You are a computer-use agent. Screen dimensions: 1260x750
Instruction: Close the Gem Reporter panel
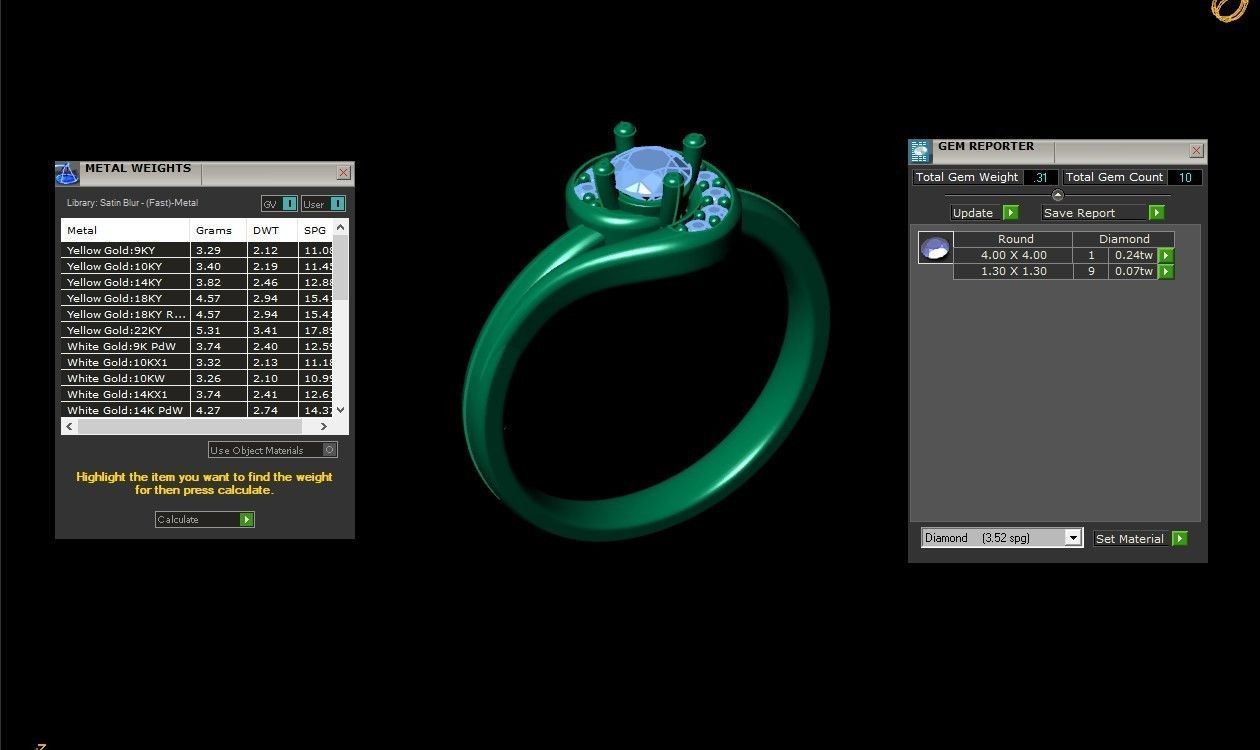(x=1196, y=151)
